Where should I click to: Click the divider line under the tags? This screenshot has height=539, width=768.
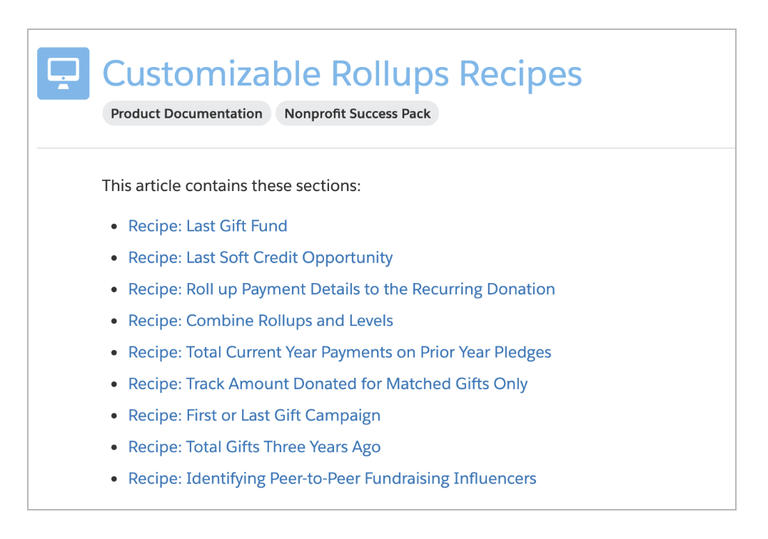[386, 147]
